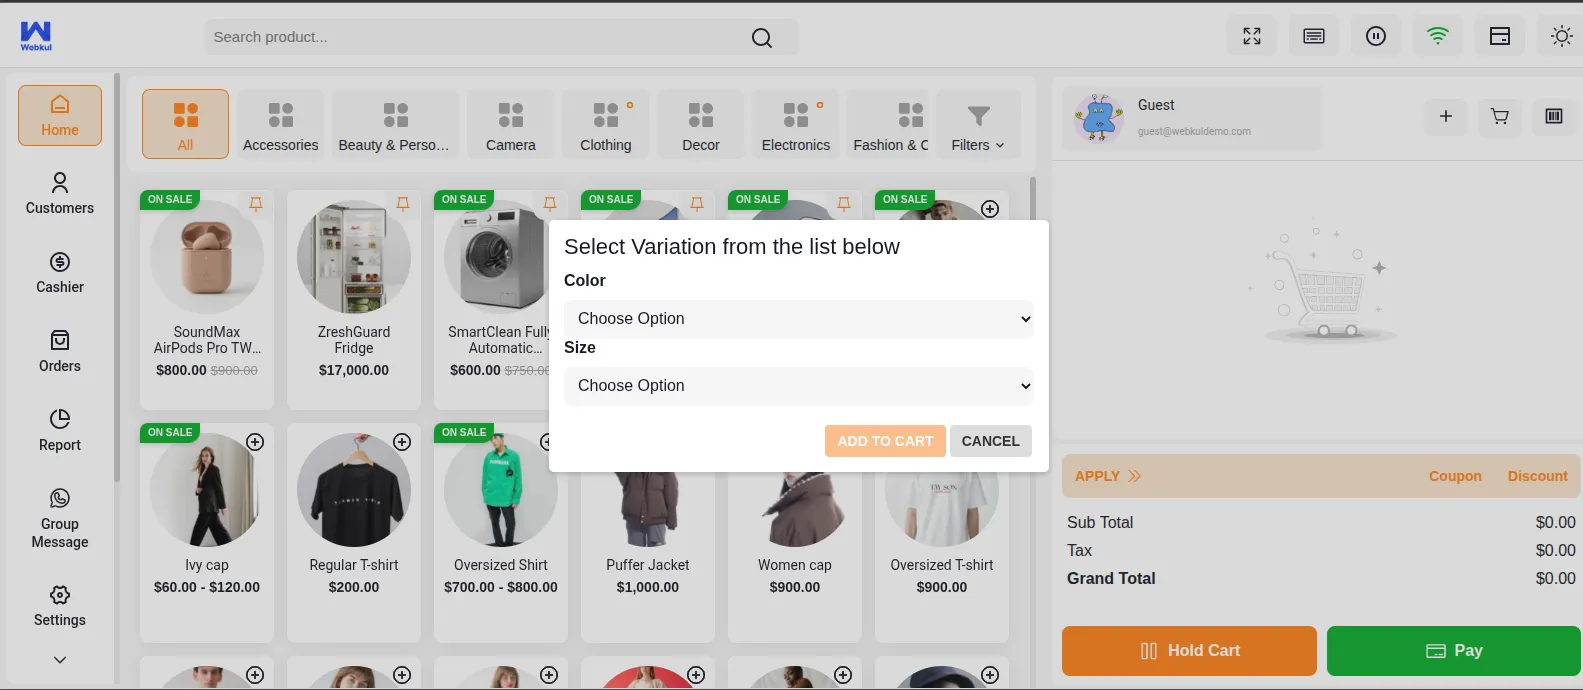
Task: Click Puffer Jacket product name
Action: 648,565
